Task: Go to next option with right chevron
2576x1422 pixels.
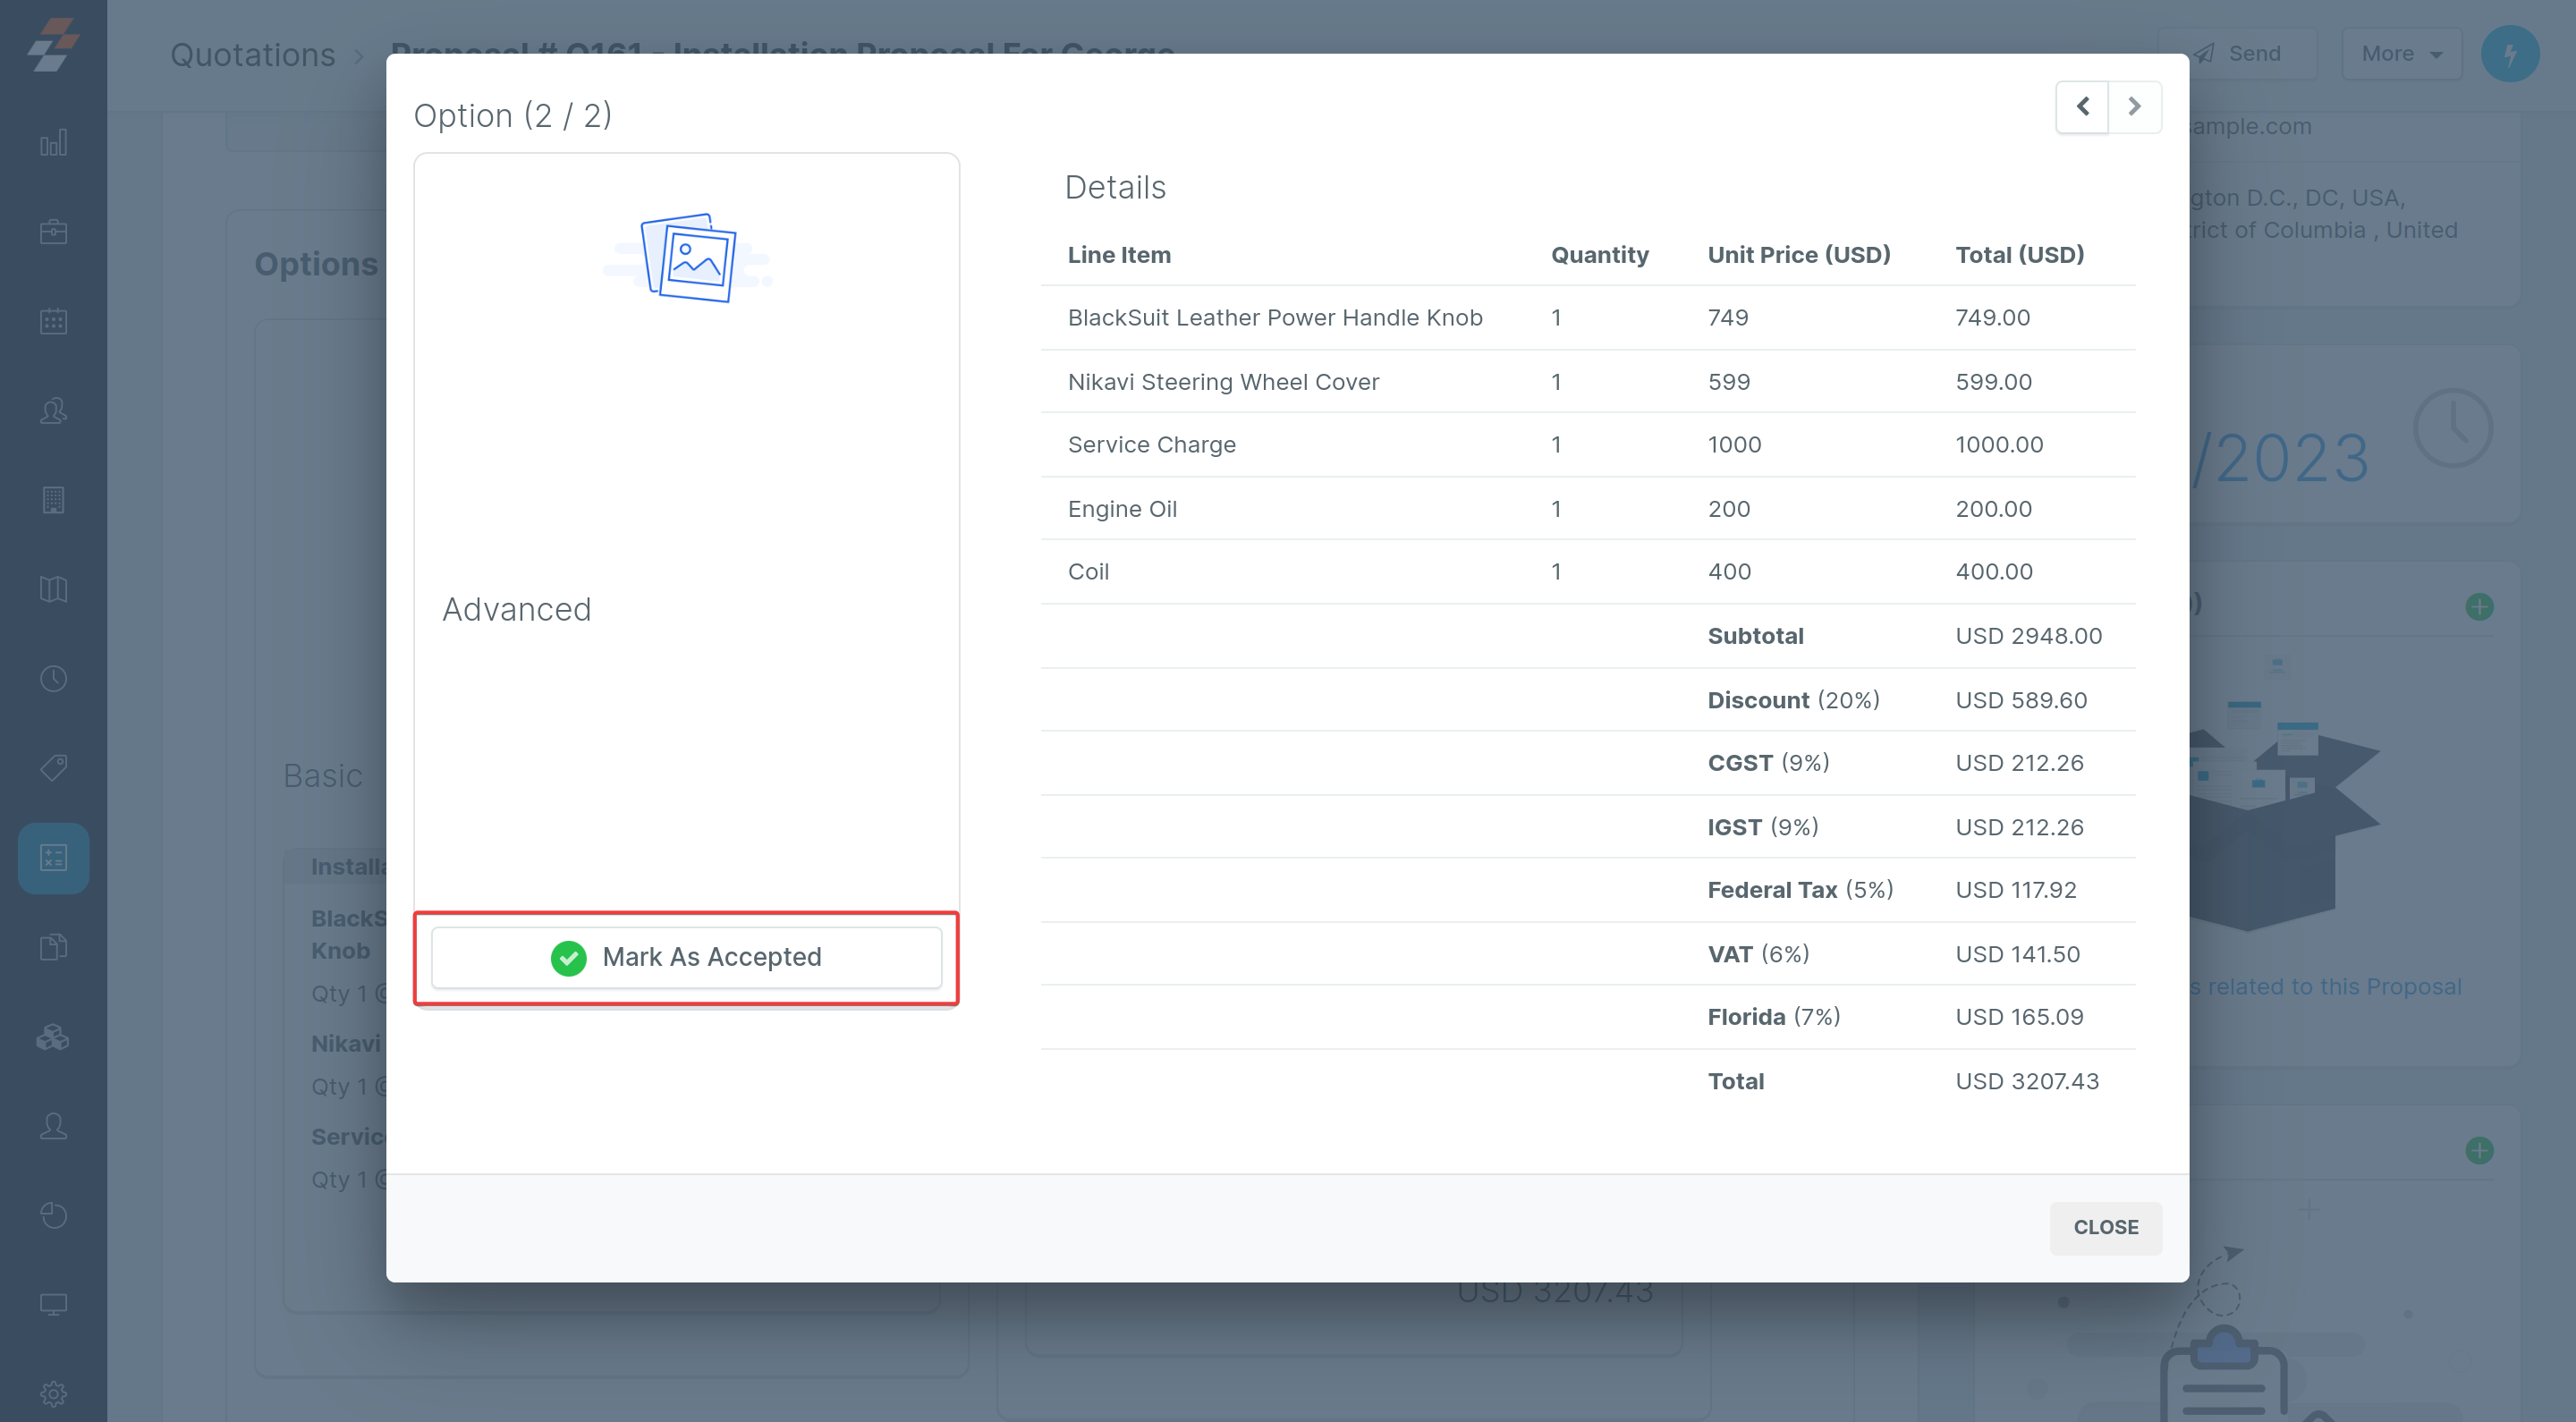Action: point(2134,106)
